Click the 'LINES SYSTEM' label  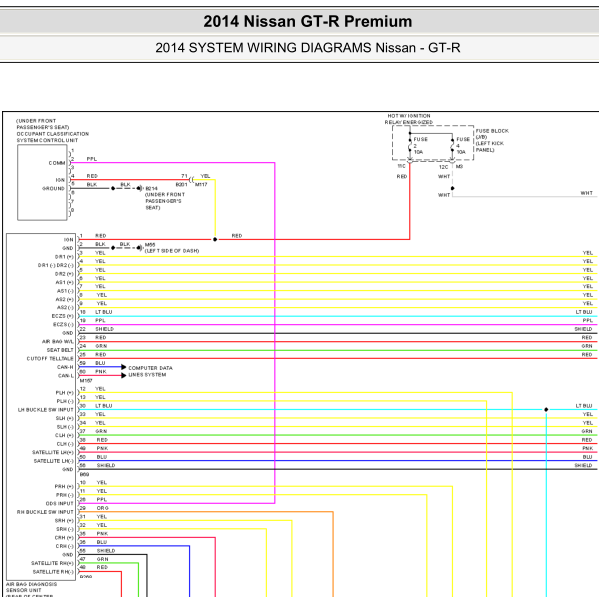pos(147,375)
